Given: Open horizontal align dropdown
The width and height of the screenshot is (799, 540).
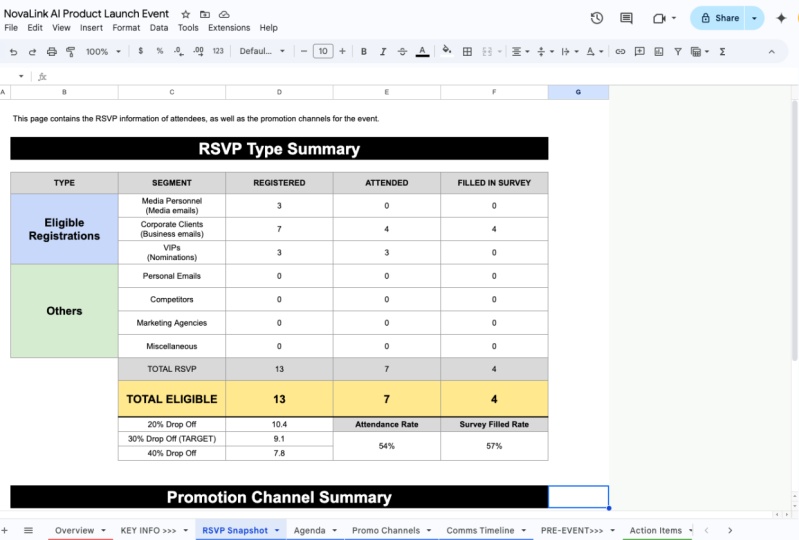Looking at the screenshot, I should point(520,51).
